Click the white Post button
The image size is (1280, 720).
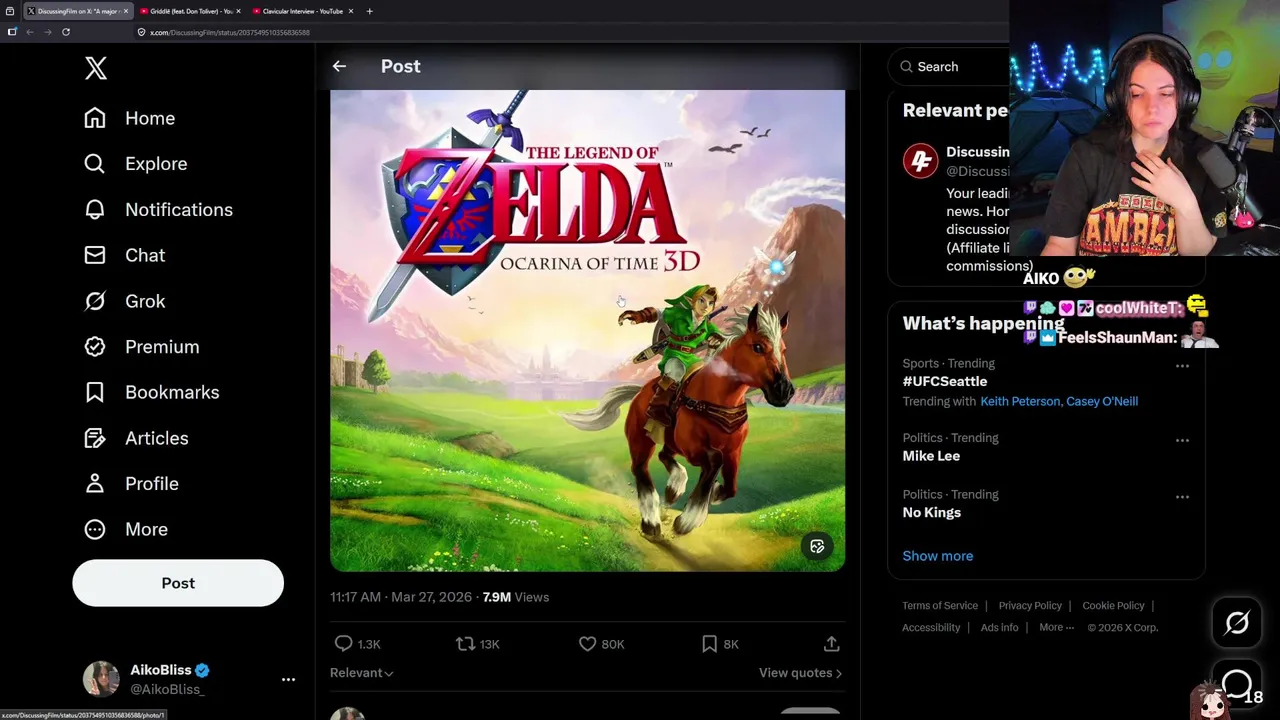[178, 583]
